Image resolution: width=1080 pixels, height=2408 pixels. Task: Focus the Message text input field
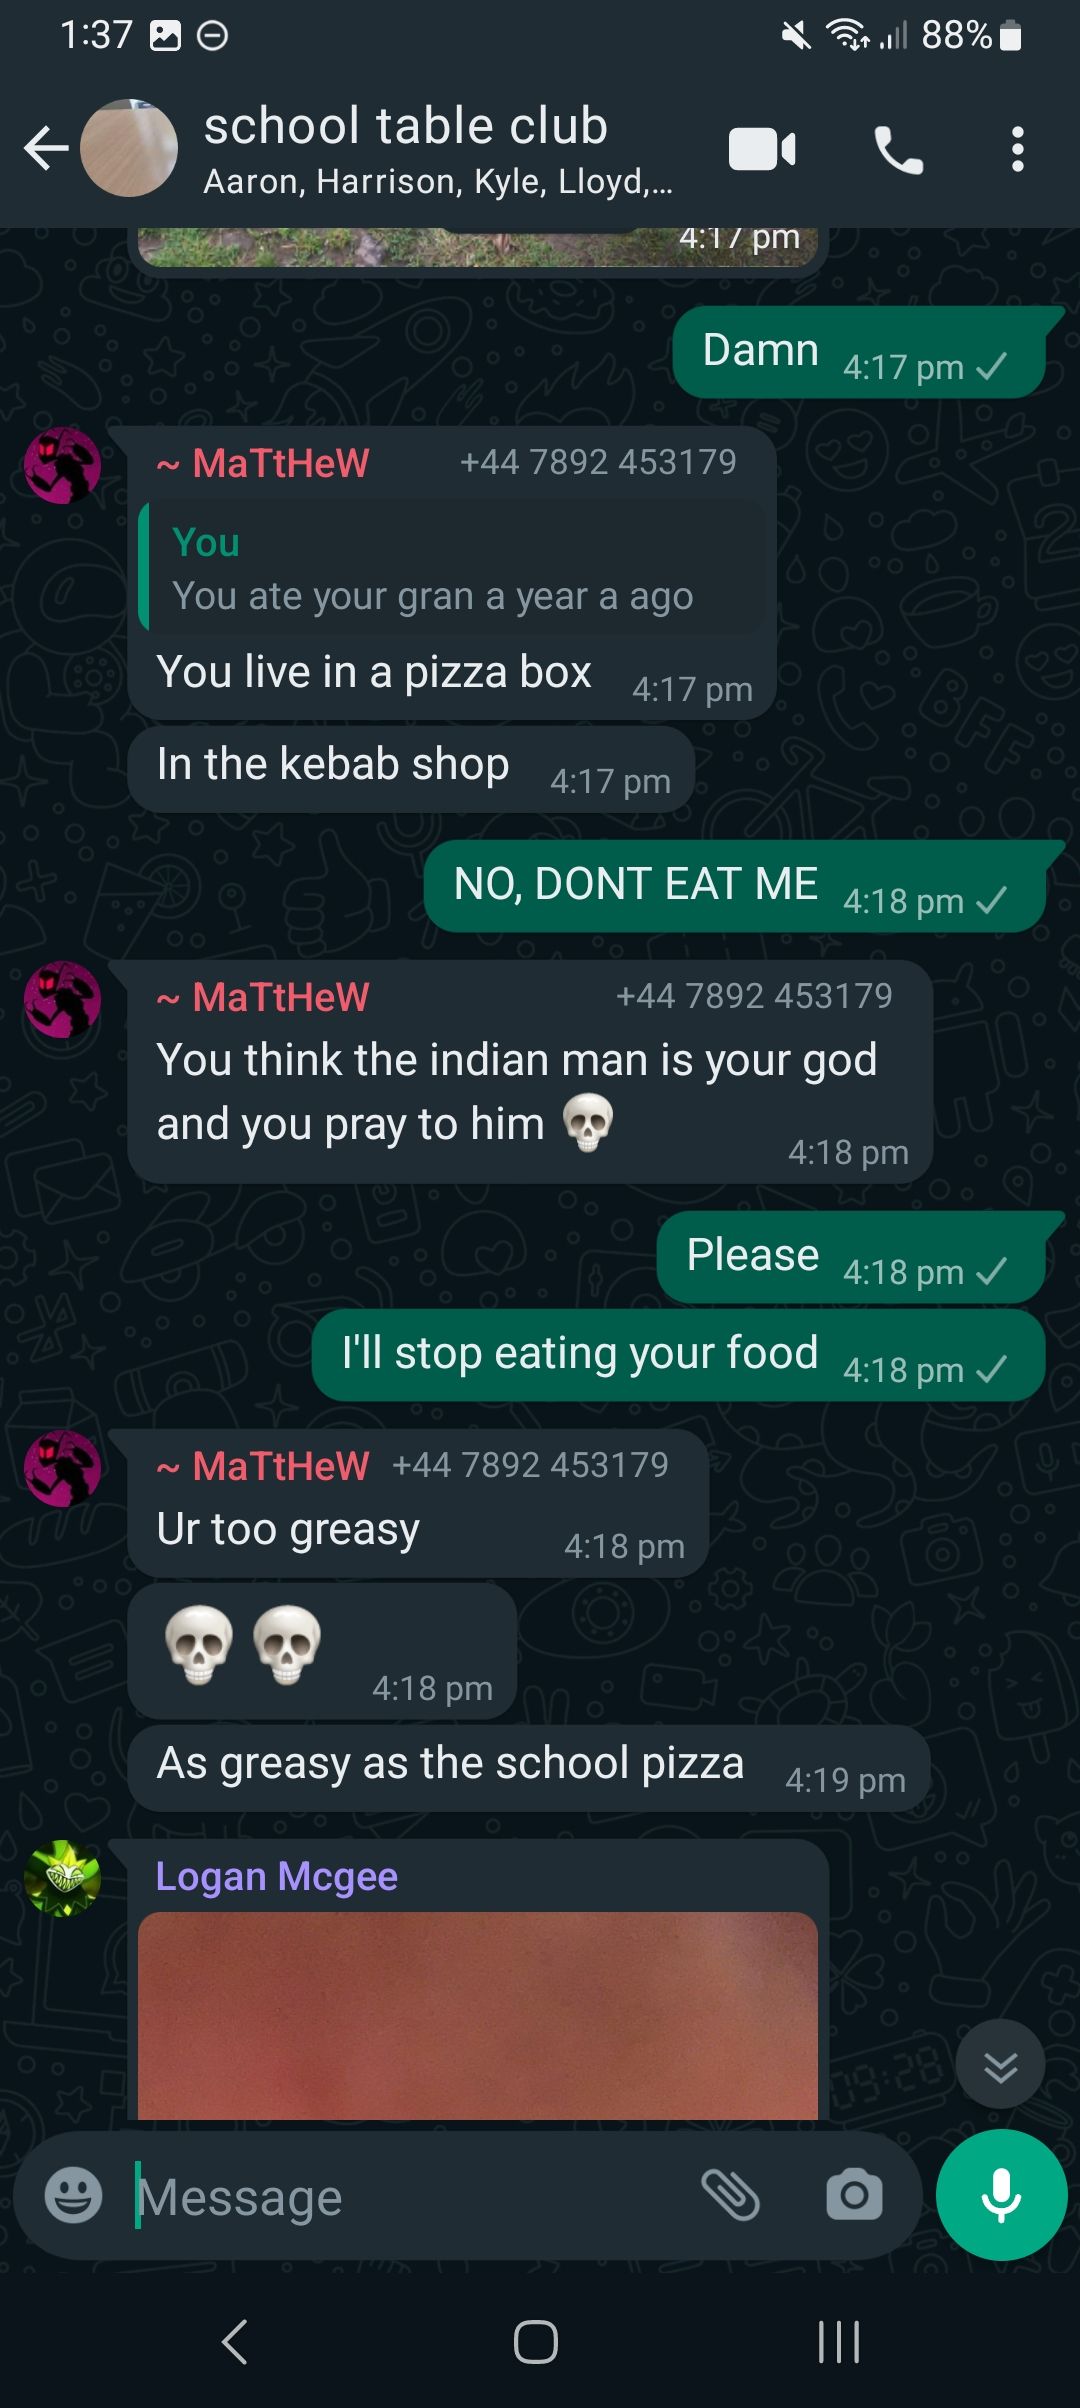(x=410, y=2197)
